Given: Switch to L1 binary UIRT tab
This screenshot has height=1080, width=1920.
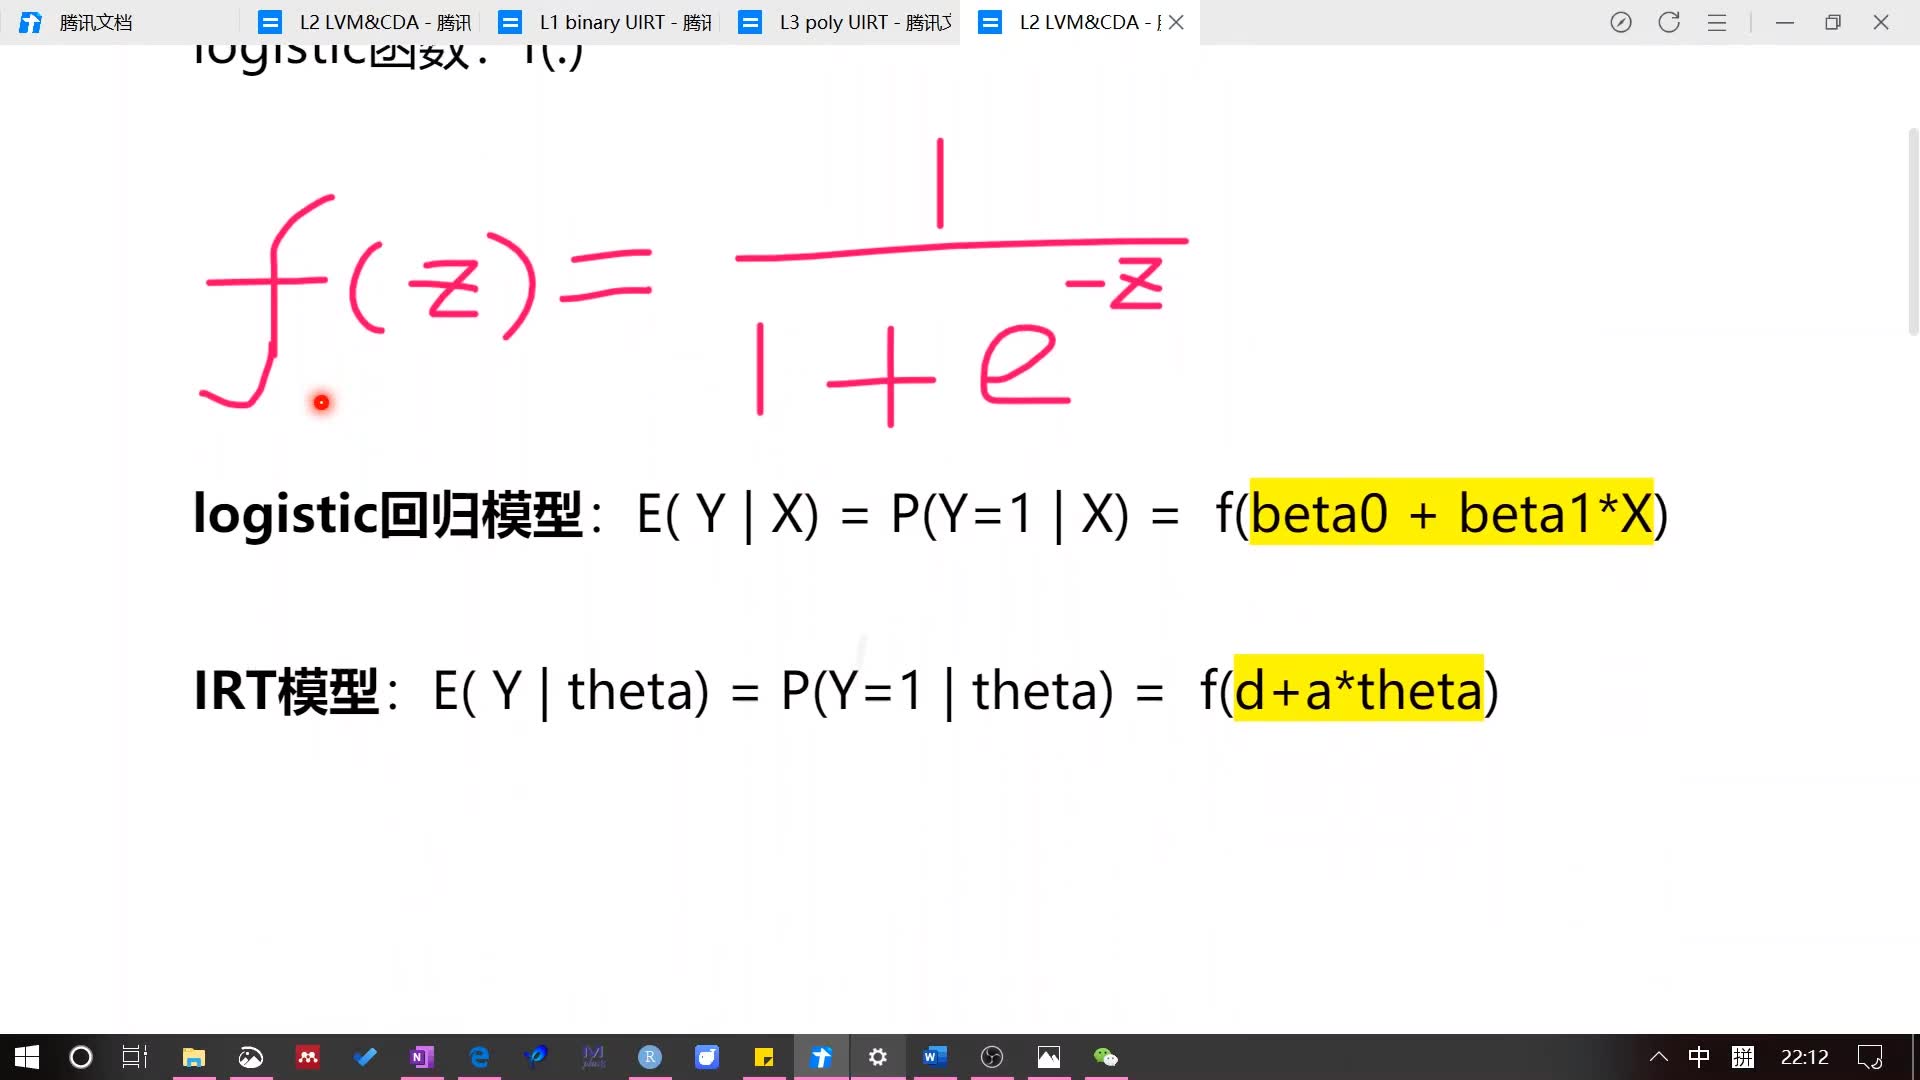Looking at the screenshot, I should coord(605,22).
